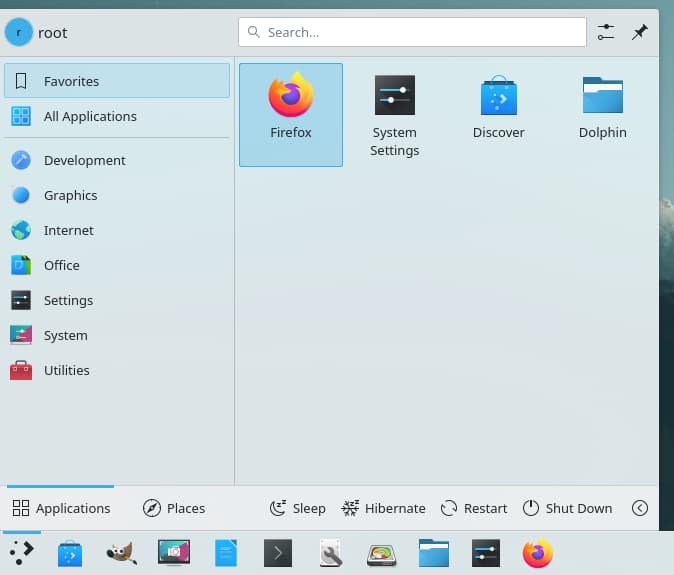Open Dolphin file manager in Favorites
The image size is (674, 575).
(x=602, y=115)
